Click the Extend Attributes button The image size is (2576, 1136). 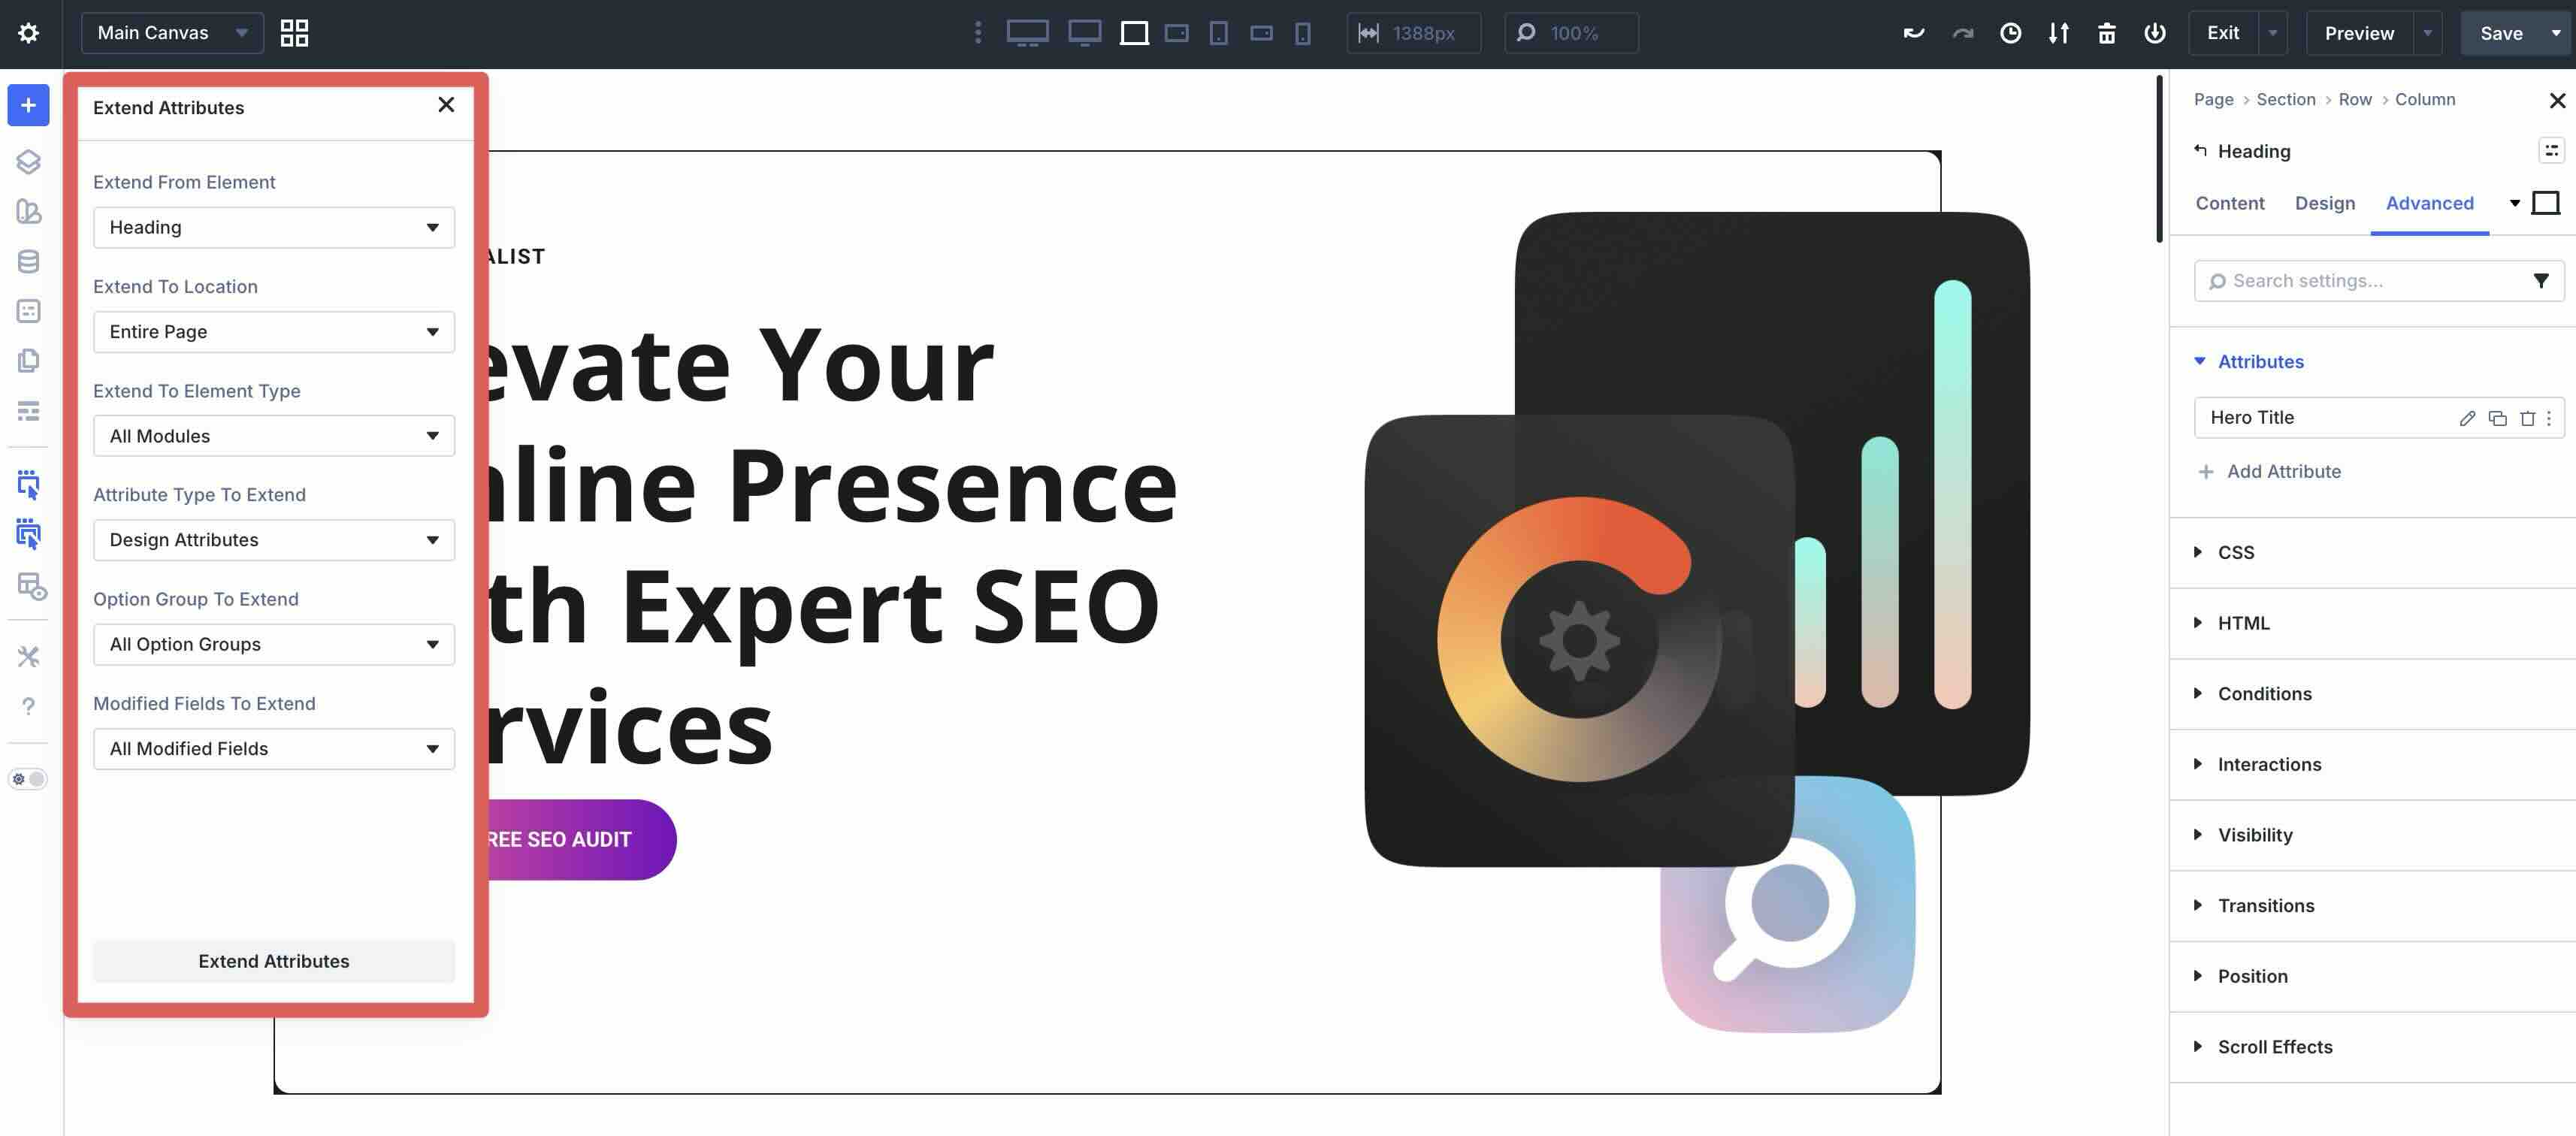tap(273, 961)
